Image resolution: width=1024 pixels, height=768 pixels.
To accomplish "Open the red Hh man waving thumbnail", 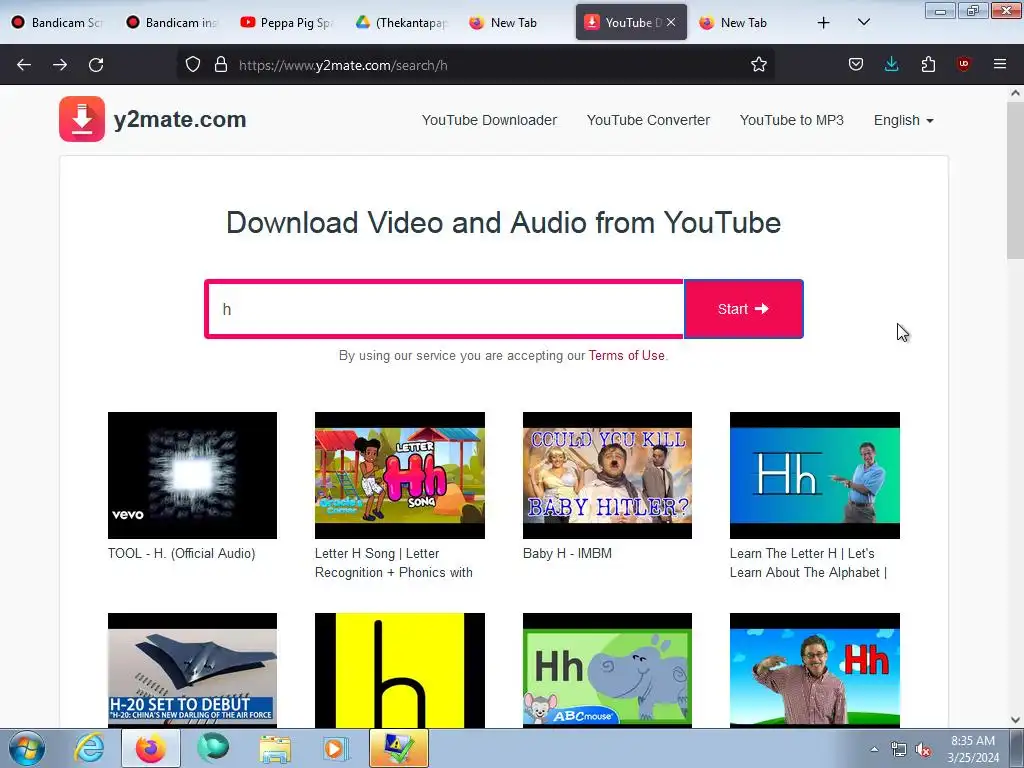I will point(814,670).
